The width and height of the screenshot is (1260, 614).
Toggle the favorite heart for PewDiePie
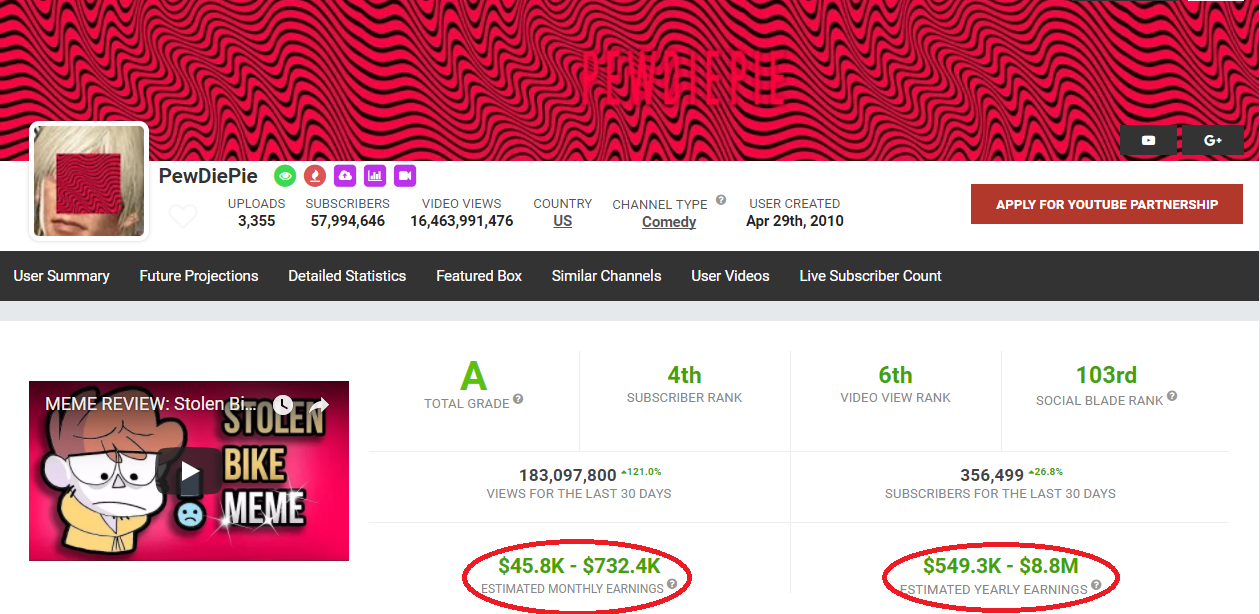pyautogui.click(x=183, y=217)
